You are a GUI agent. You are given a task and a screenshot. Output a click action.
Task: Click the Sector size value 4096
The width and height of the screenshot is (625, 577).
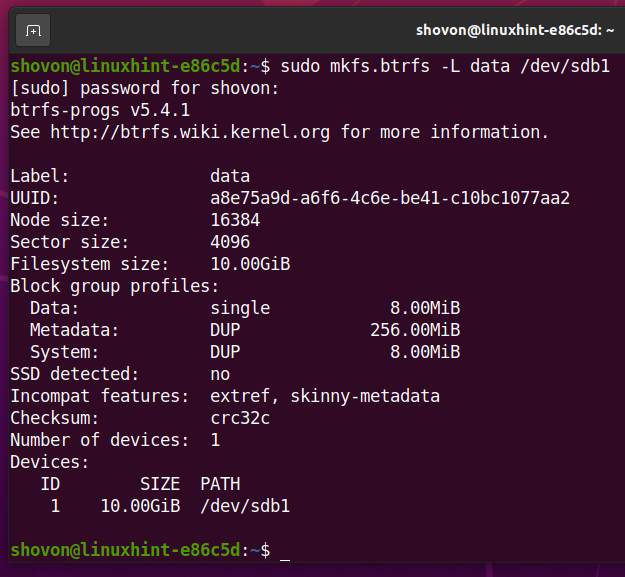(x=230, y=242)
